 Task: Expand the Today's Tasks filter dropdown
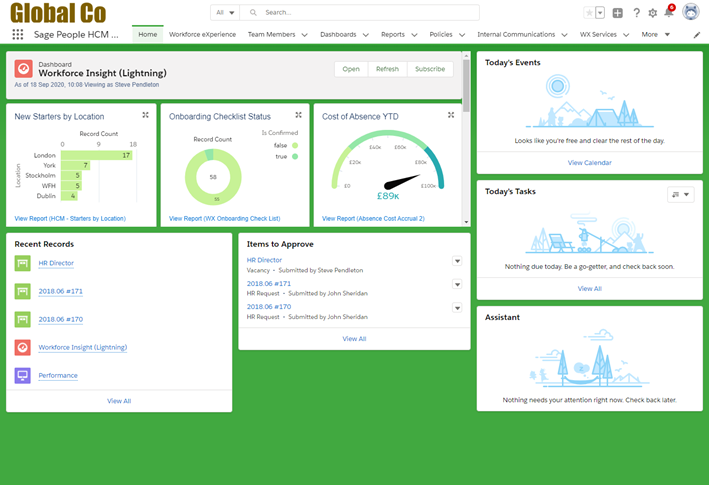(681, 195)
